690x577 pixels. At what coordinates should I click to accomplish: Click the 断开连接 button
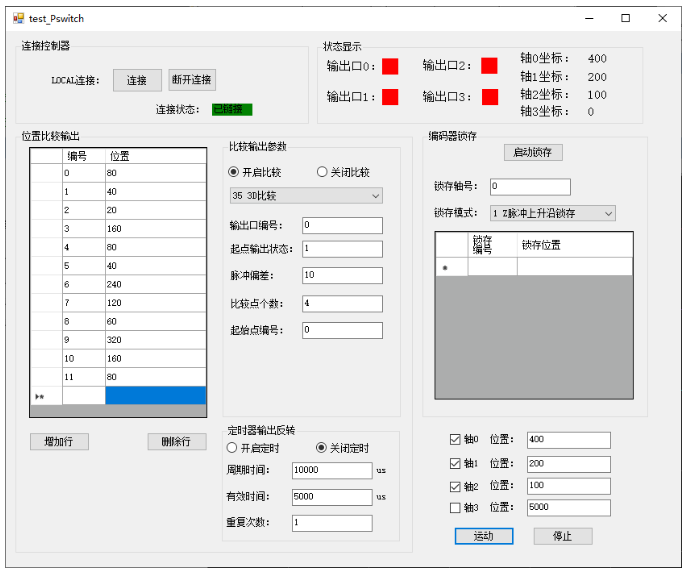pyautogui.click(x=192, y=80)
